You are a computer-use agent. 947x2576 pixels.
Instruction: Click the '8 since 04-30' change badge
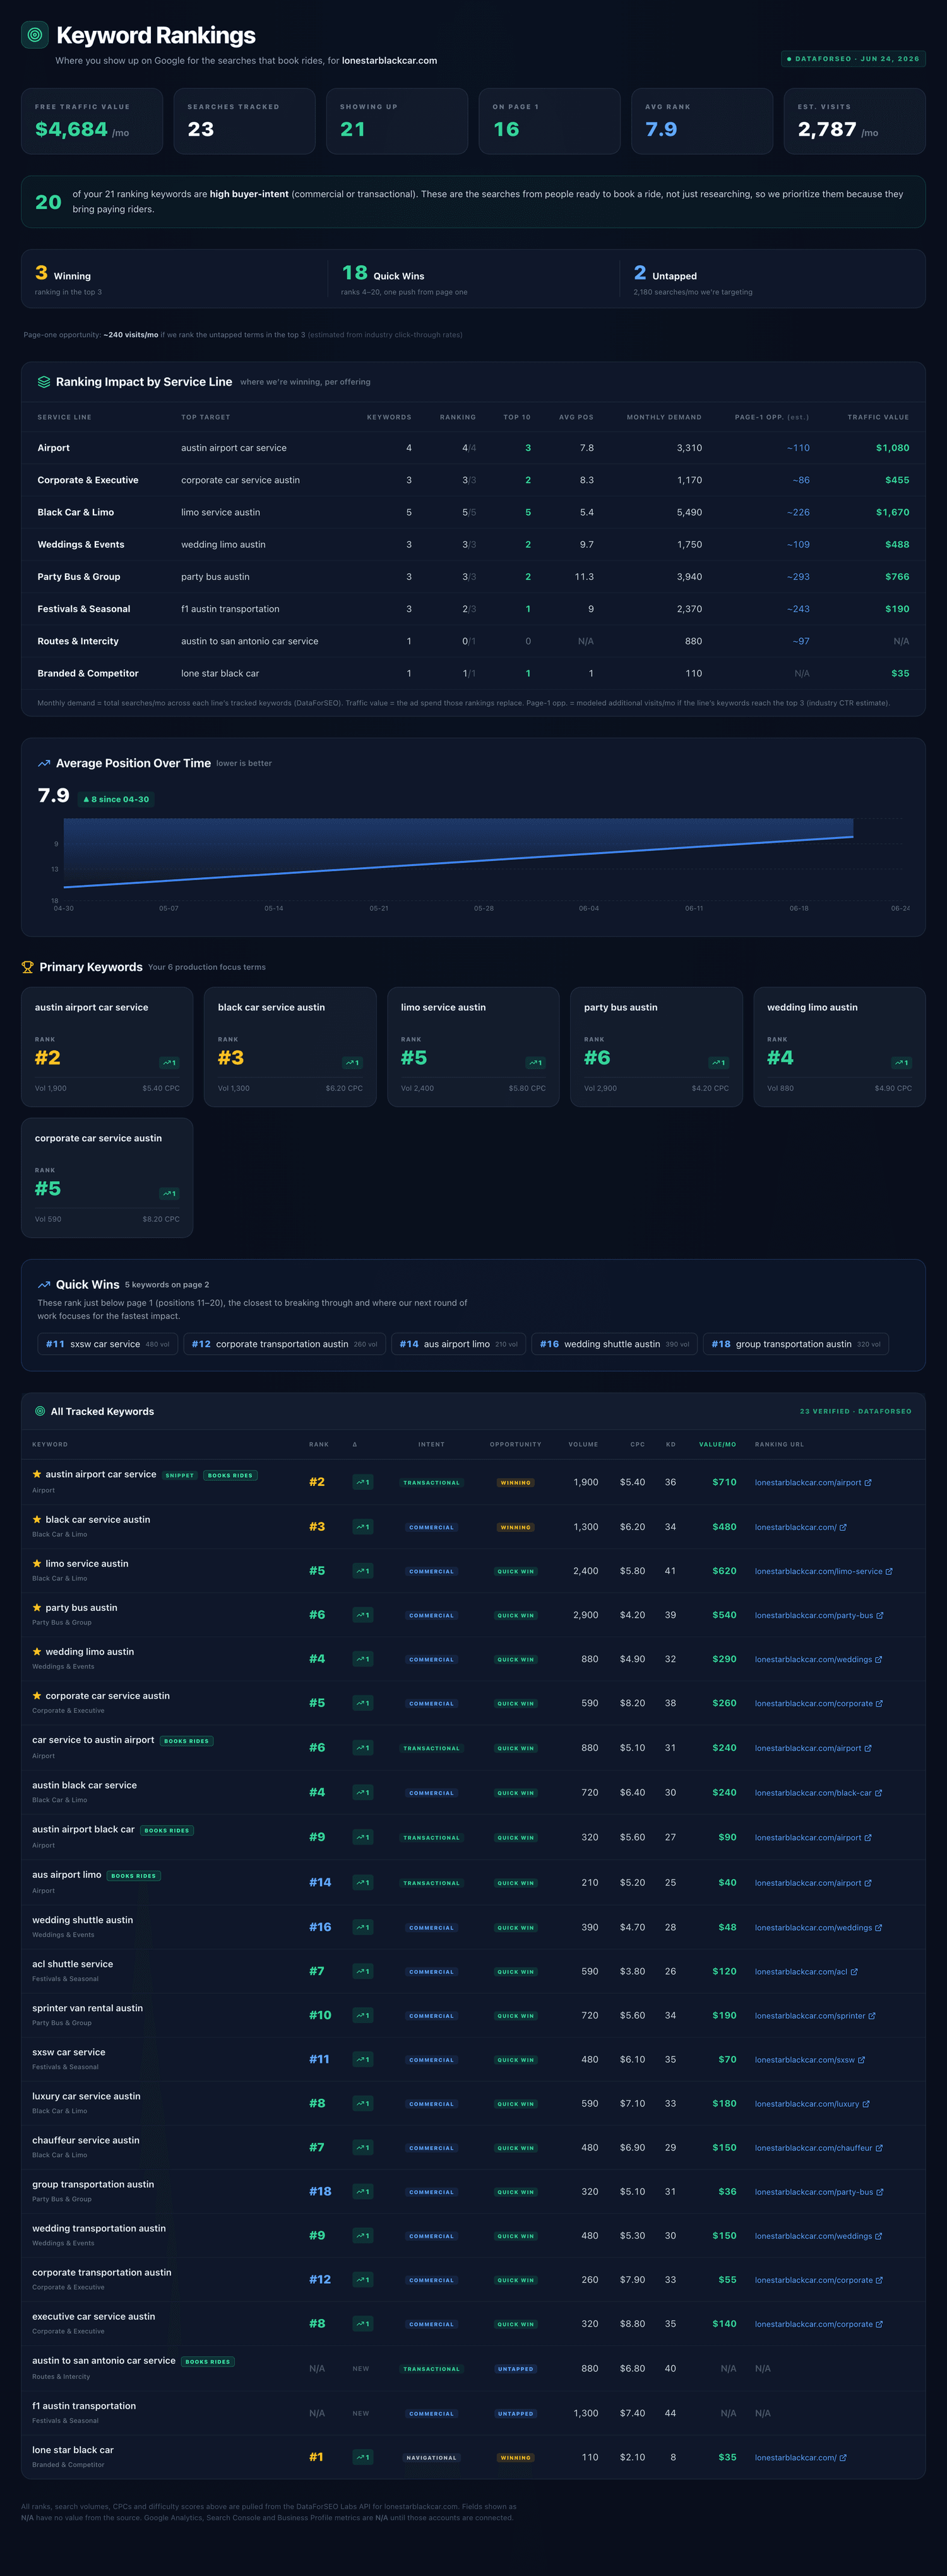[x=116, y=799]
